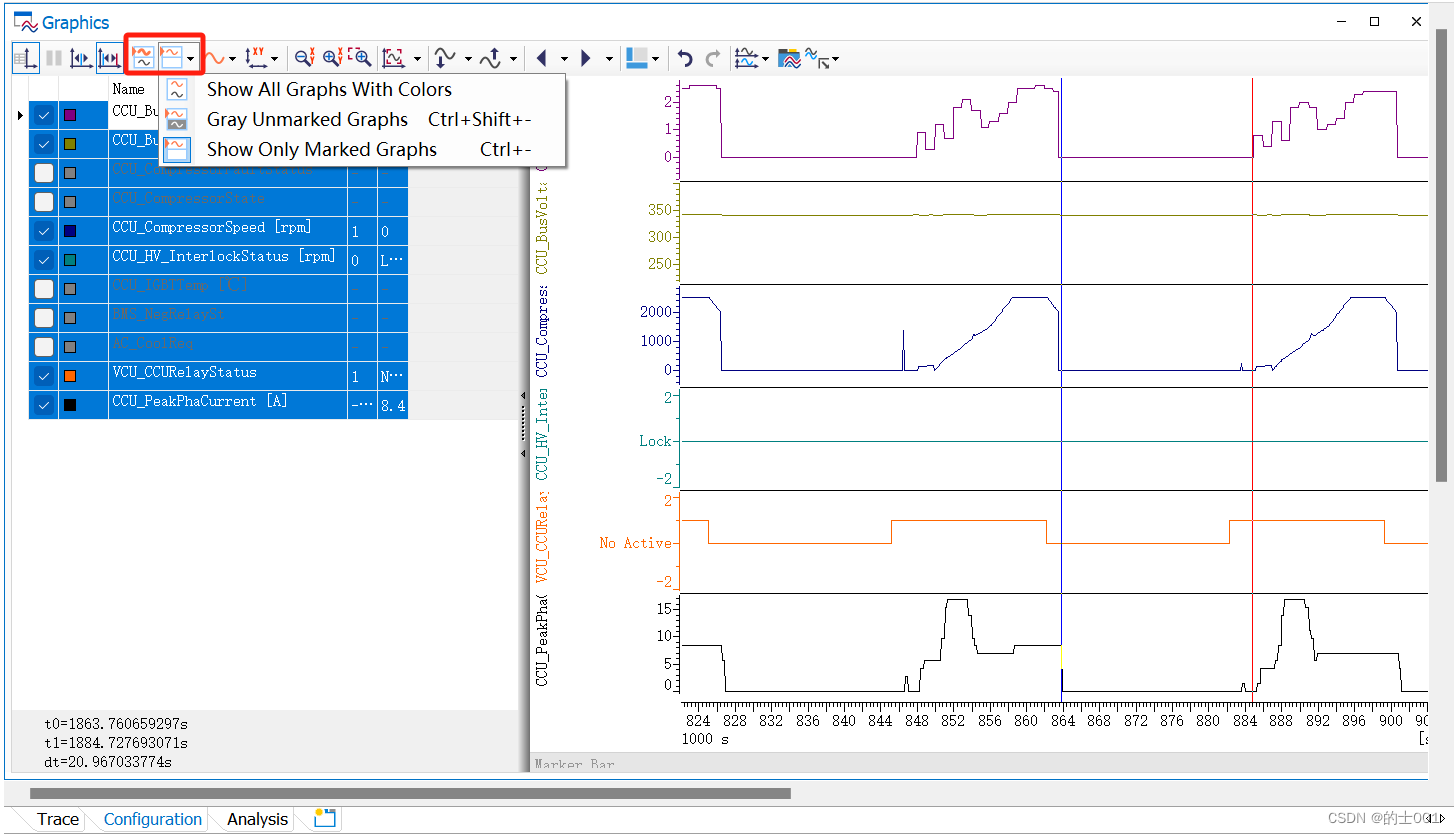
Task: Open the Analysis tab
Action: point(257,819)
